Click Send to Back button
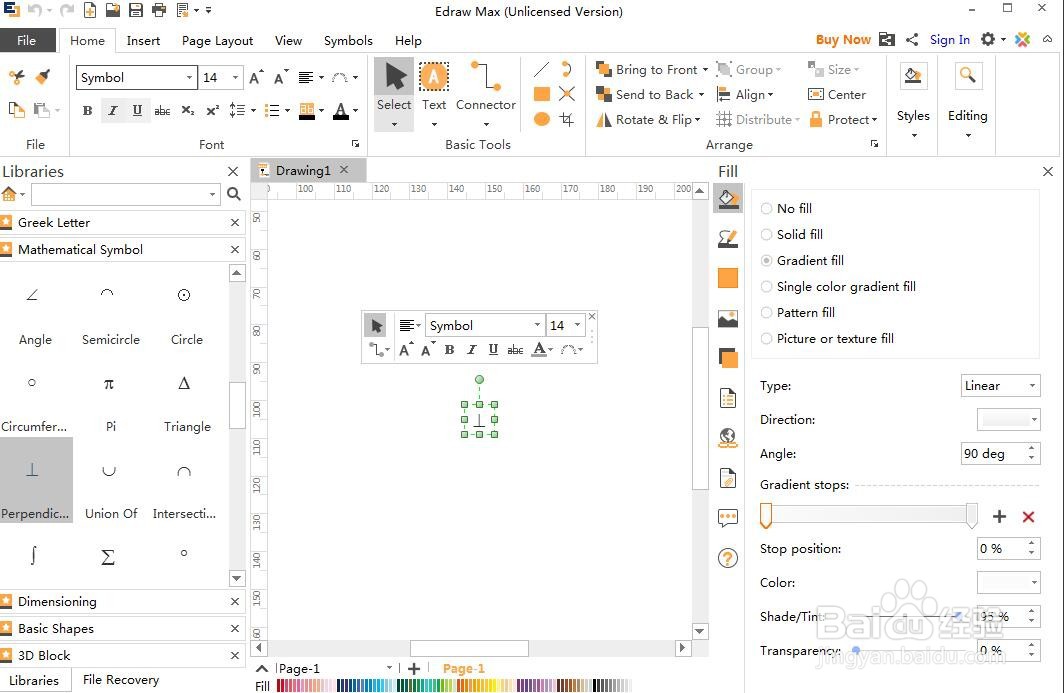The width and height of the screenshot is (1064, 693). [645, 94]
